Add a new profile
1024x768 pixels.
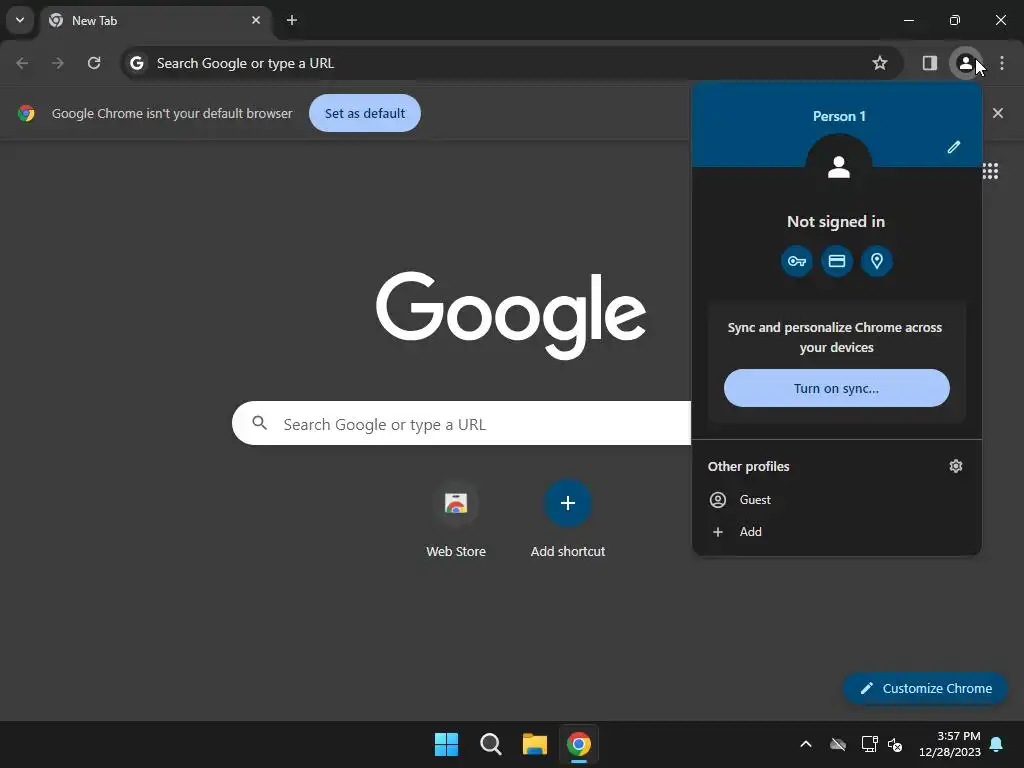[x=836, y=532]
